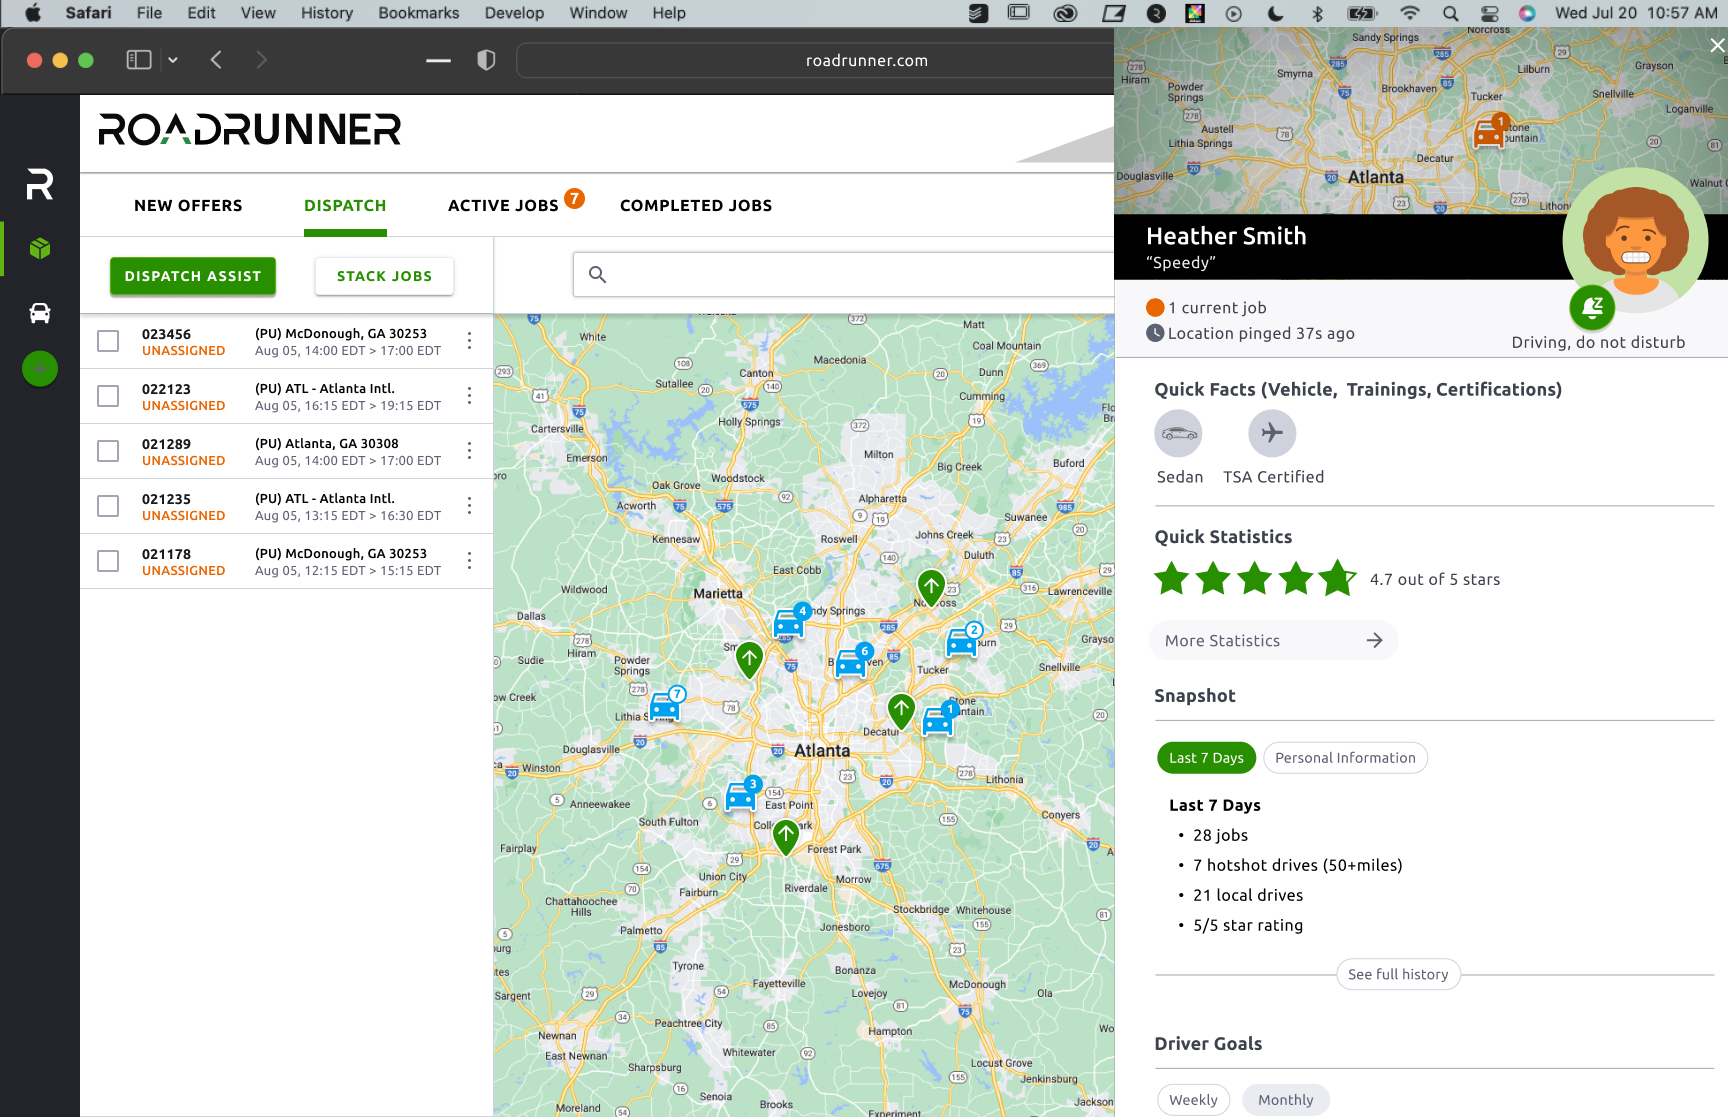Viewport: 1728px width, 1117px height.
Task: Open options menu for job 021178
Action: (x=469, y=561)
